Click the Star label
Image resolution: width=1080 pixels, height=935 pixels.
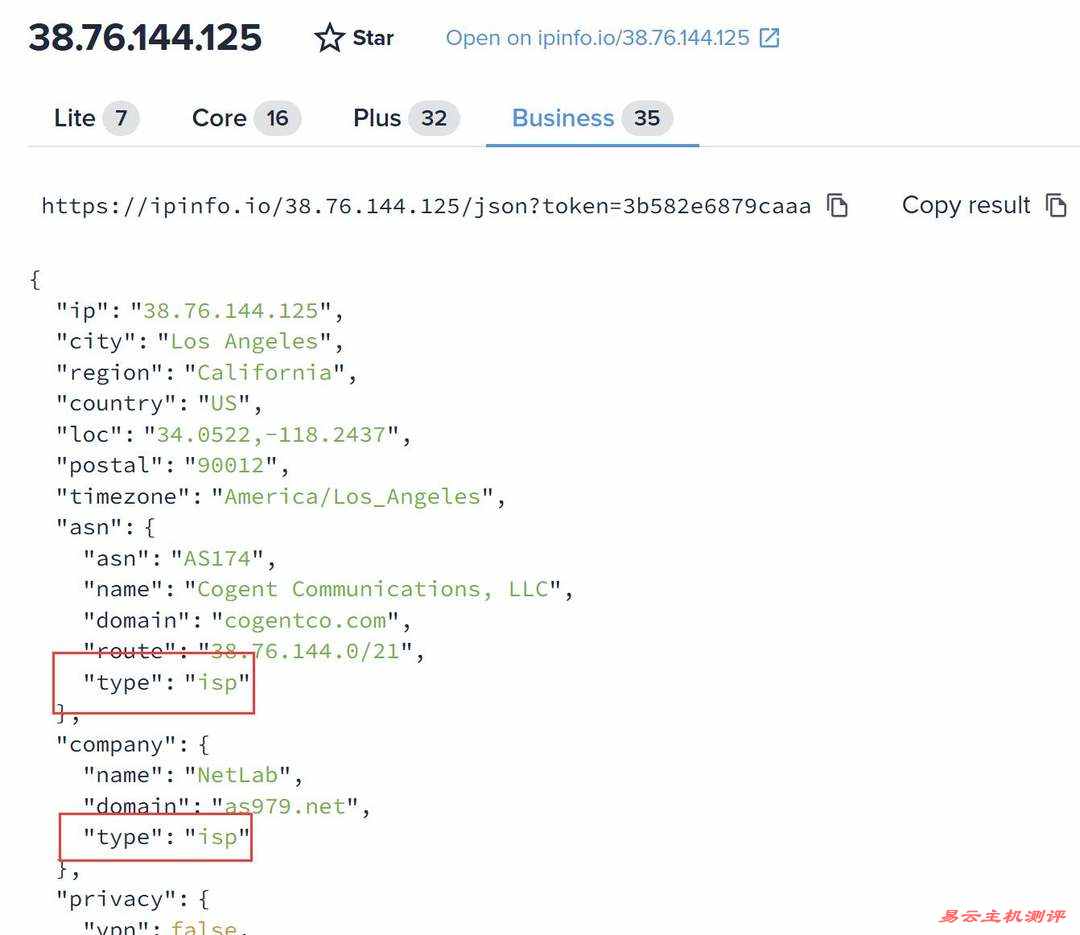(373, 38)
